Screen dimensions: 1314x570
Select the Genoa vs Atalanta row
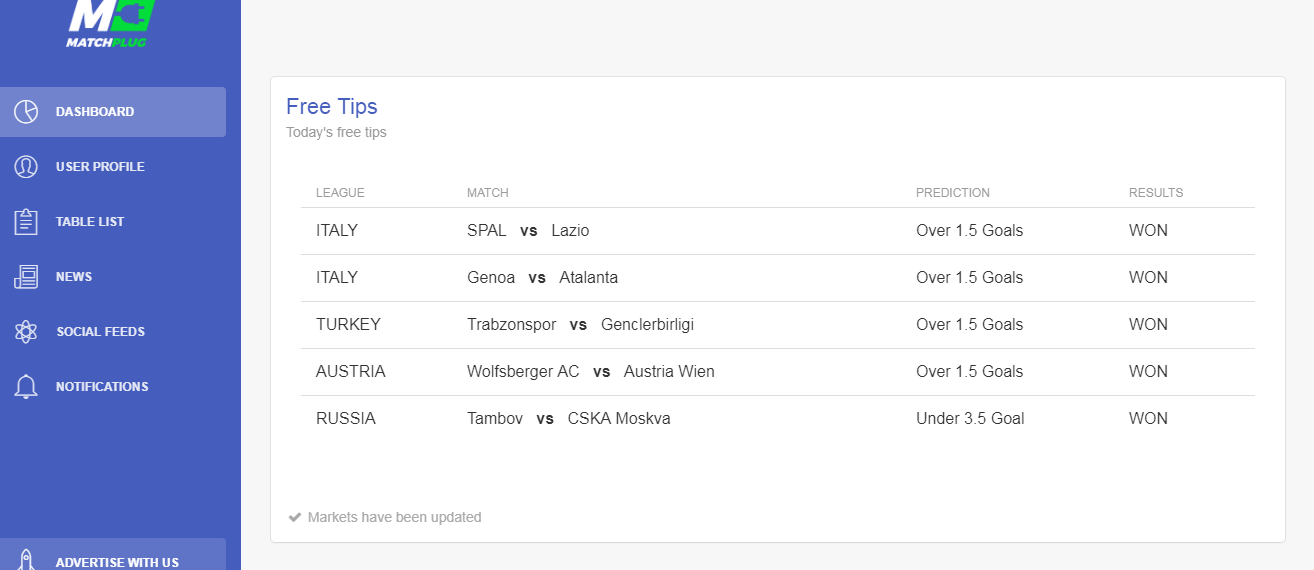coord(542,278)
